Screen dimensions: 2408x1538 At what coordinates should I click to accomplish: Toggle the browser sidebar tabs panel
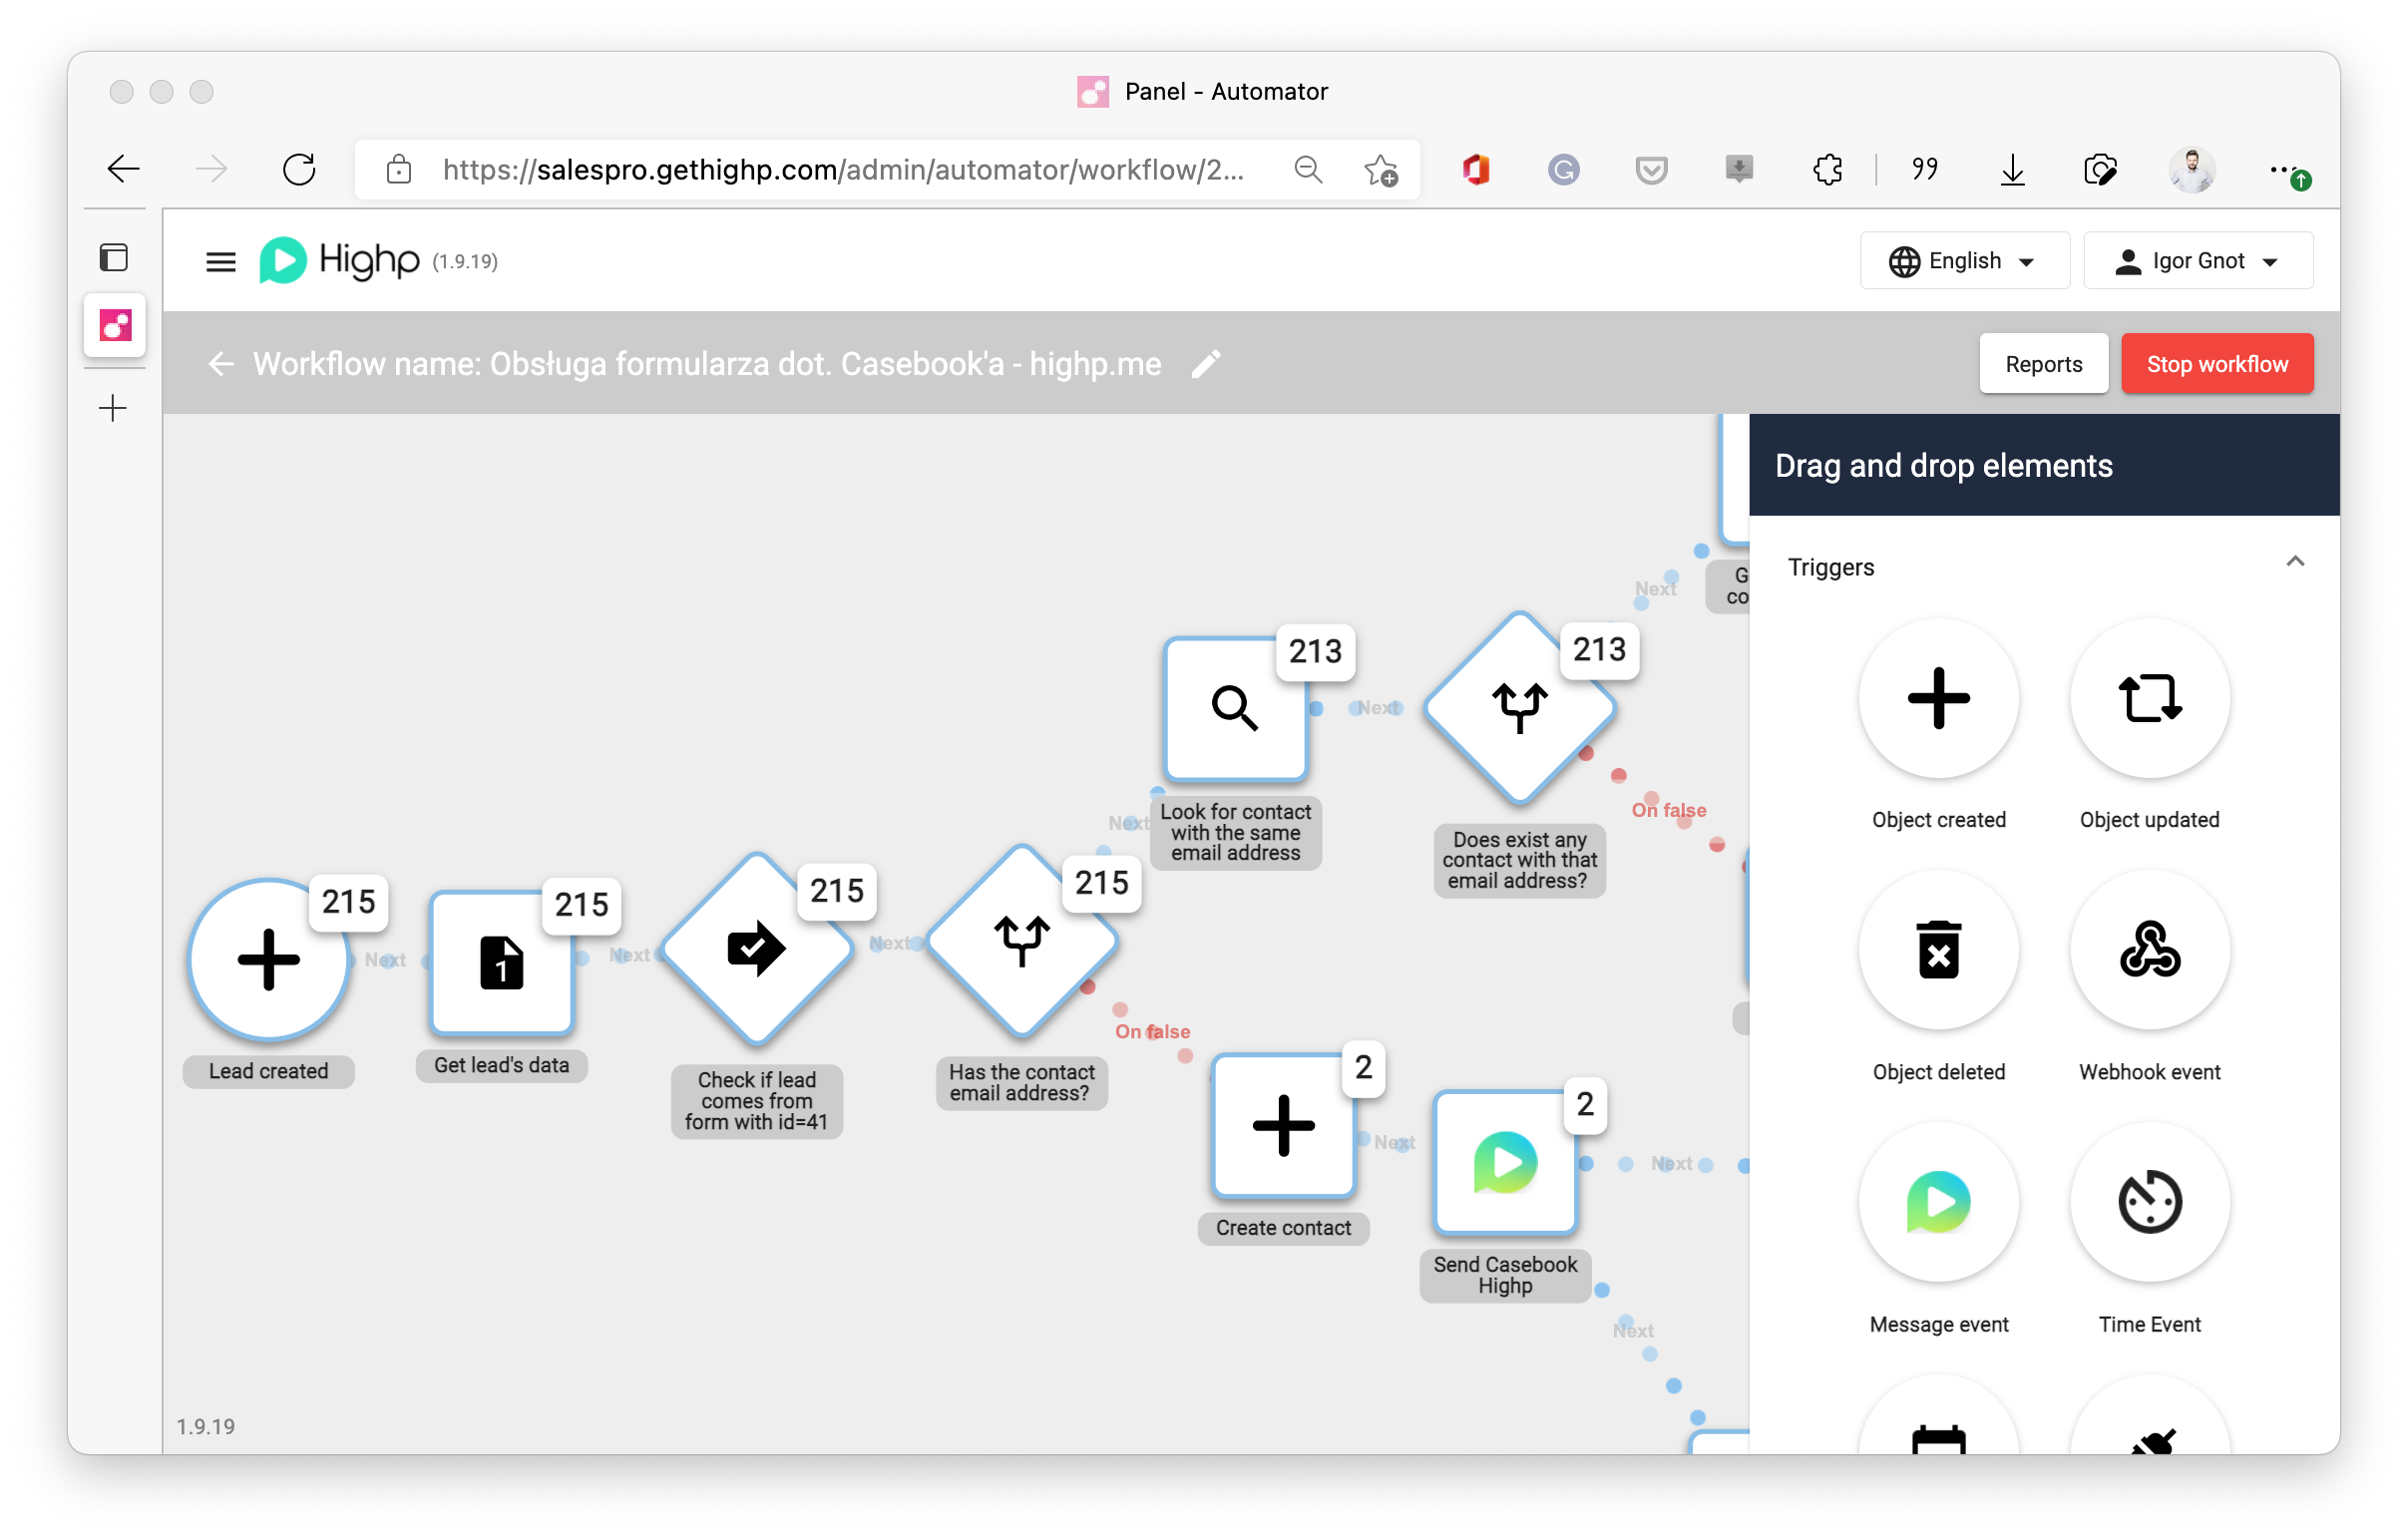pos(114,257)
